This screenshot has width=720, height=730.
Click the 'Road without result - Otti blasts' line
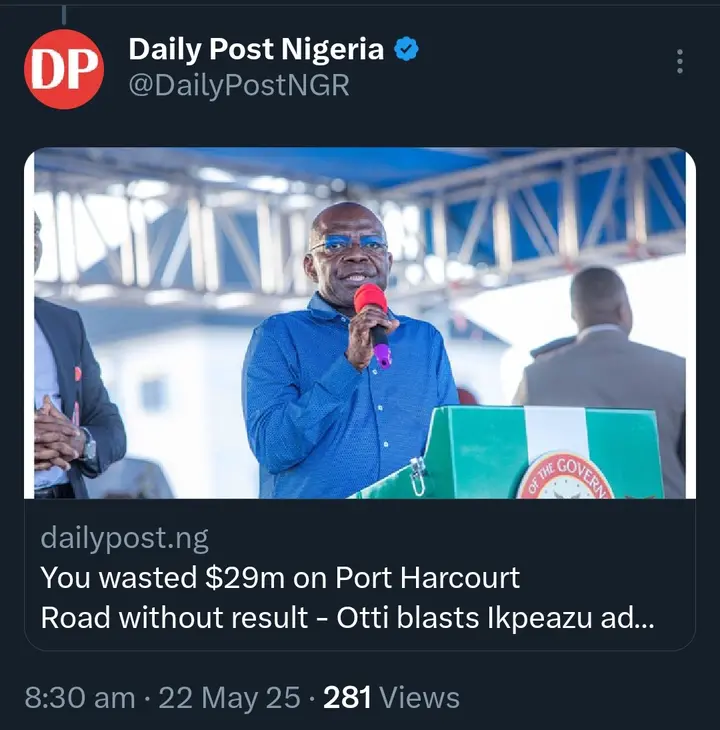260,618
